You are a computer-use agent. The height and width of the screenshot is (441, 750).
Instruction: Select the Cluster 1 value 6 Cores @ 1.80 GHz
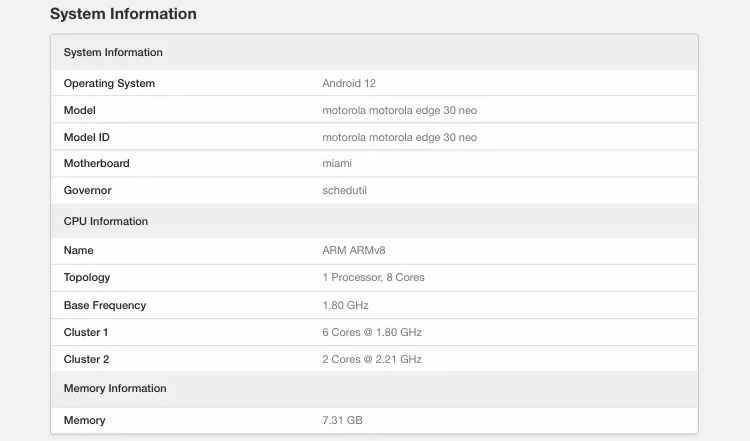coord(372,332)
